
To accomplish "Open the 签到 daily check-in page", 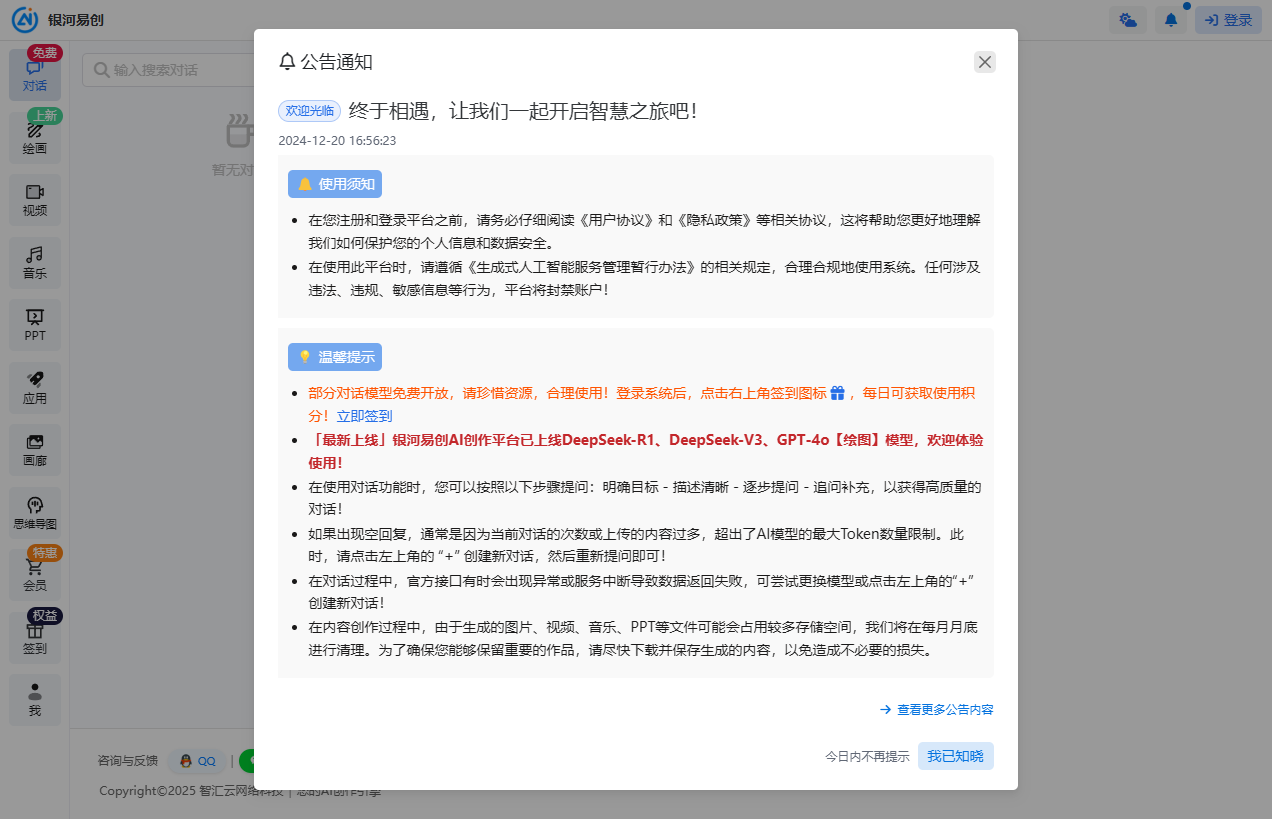I will point(35,637).
